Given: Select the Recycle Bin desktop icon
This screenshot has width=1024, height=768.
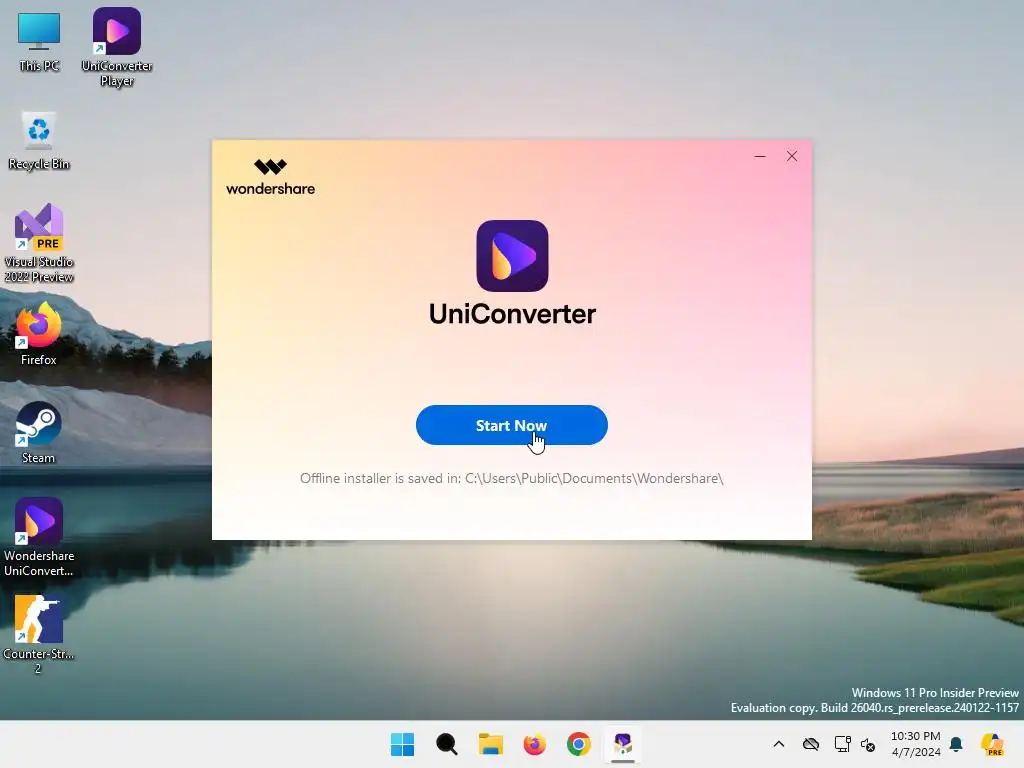Looking at the screenshot, I should tap(39, 141).
